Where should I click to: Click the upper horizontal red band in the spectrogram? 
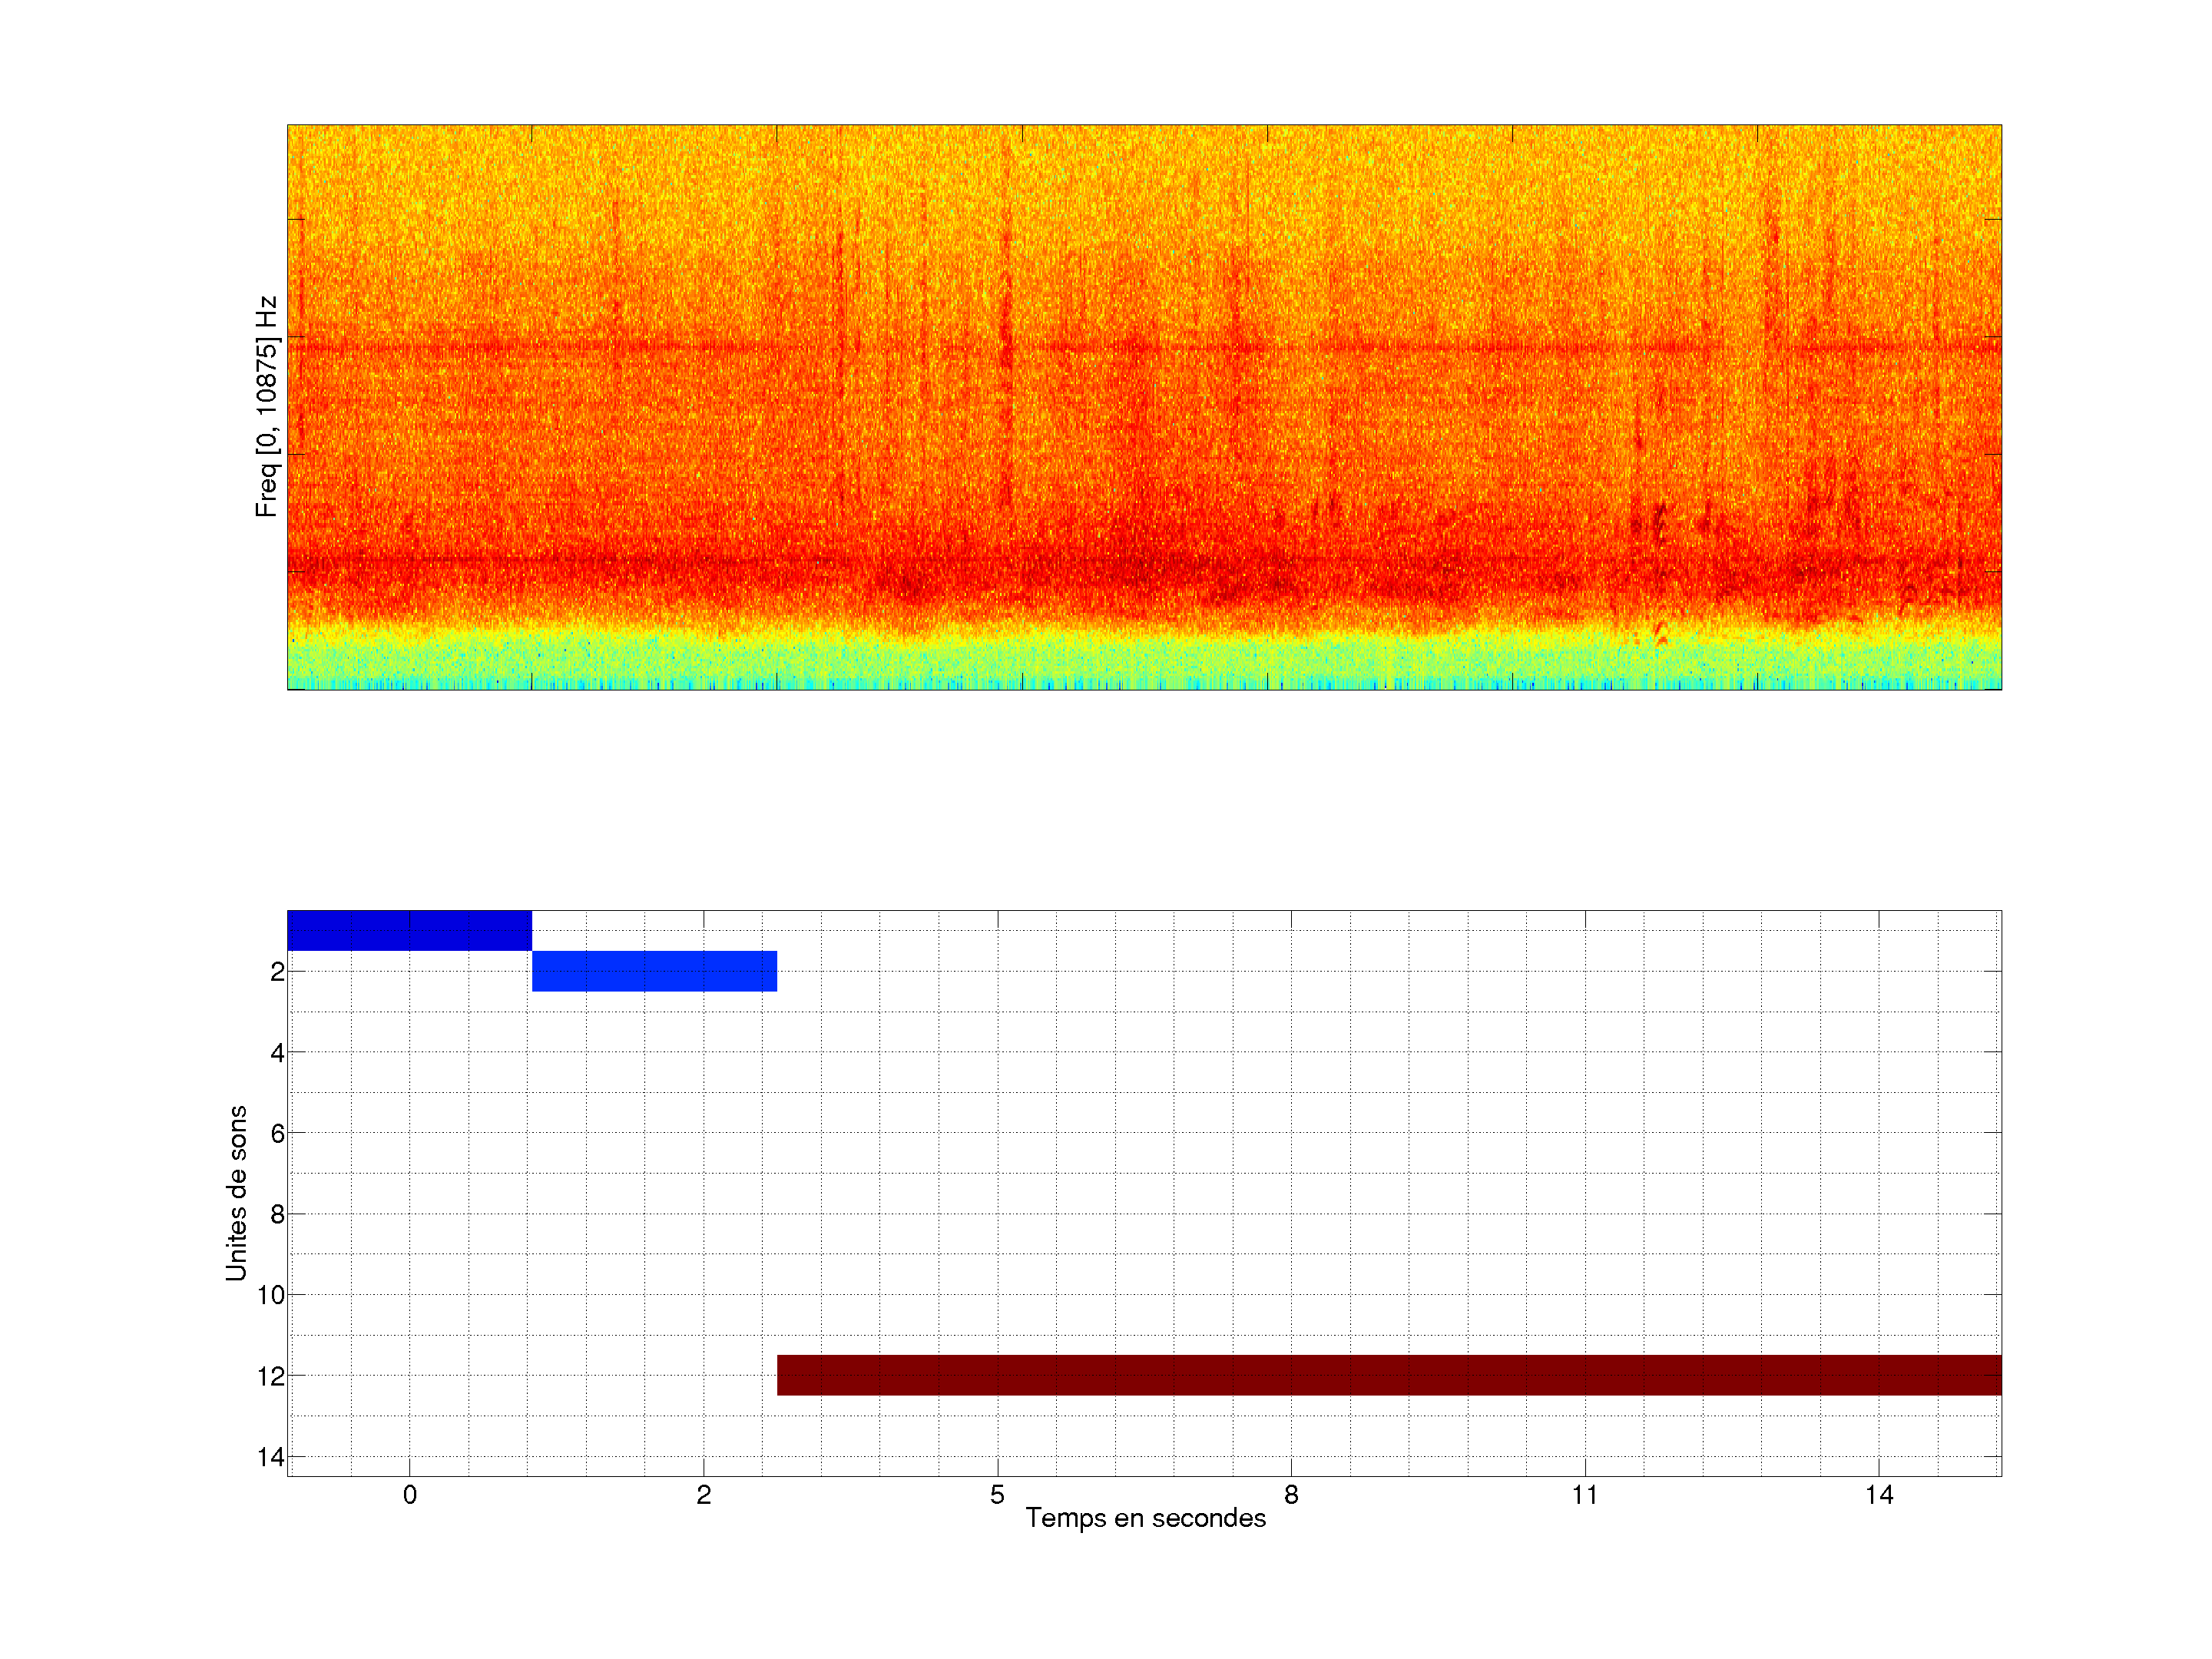point(1144,348)
